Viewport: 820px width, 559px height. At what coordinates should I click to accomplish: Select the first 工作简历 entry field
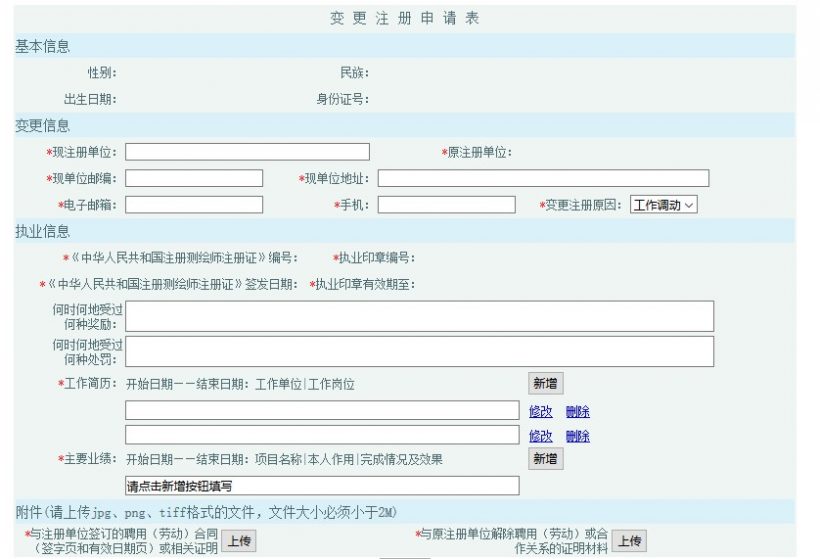point(322,410)
